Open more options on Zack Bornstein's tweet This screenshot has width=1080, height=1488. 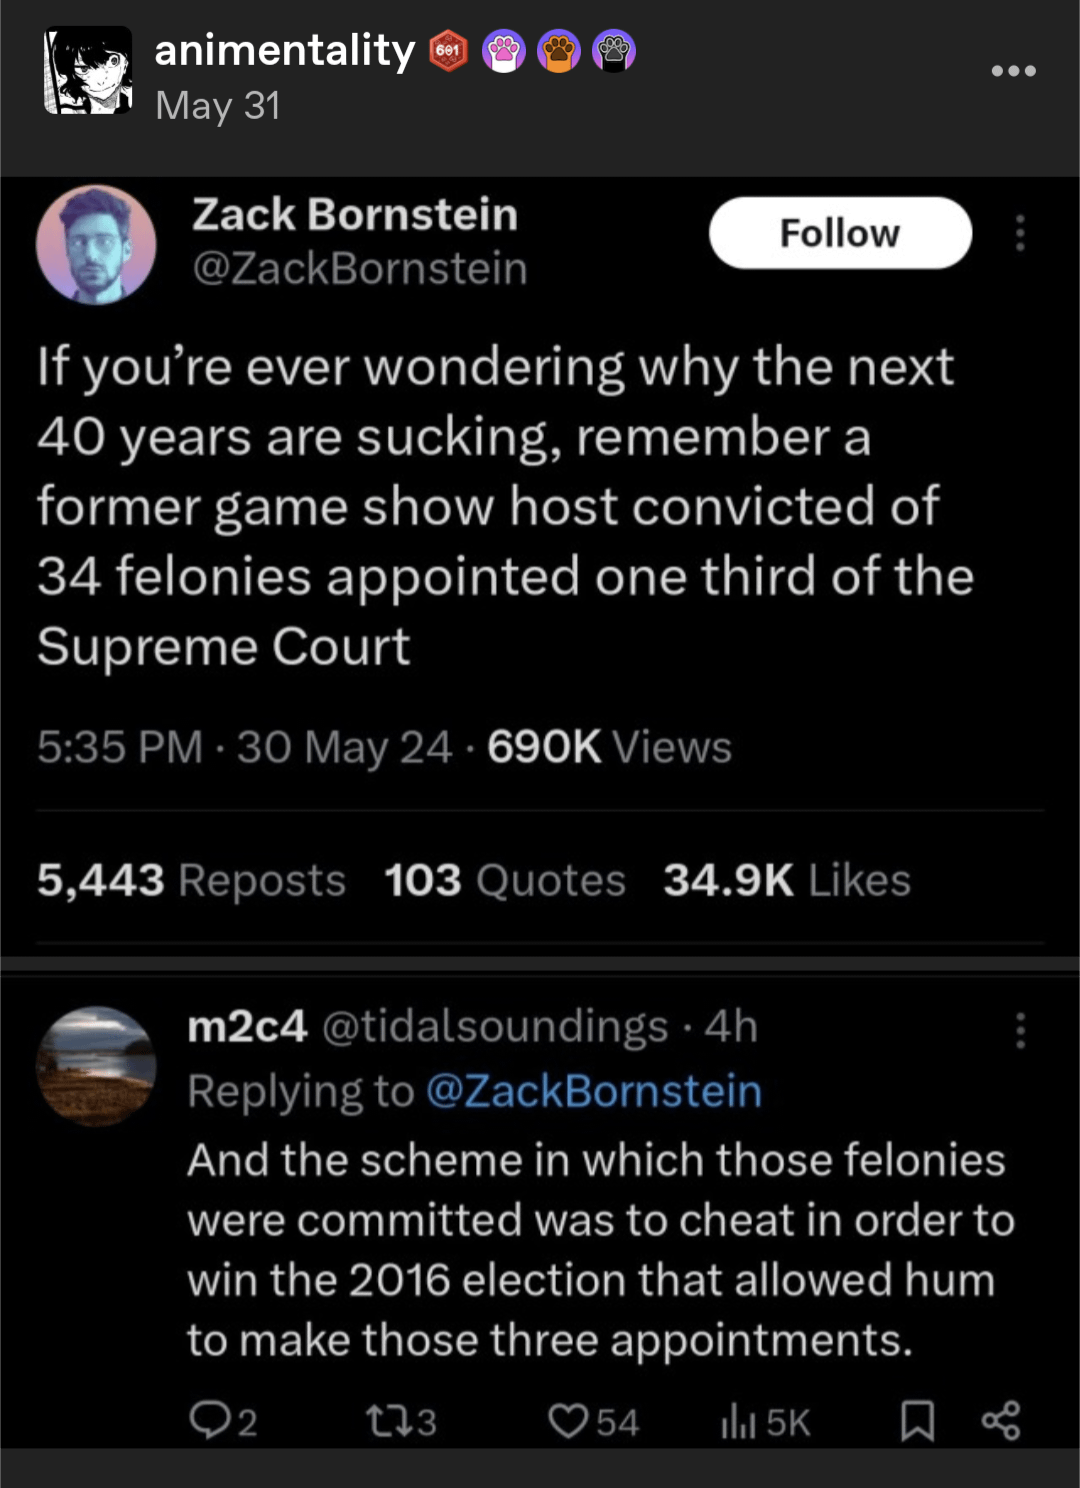pyautogui.click(x=1020, y=233)
